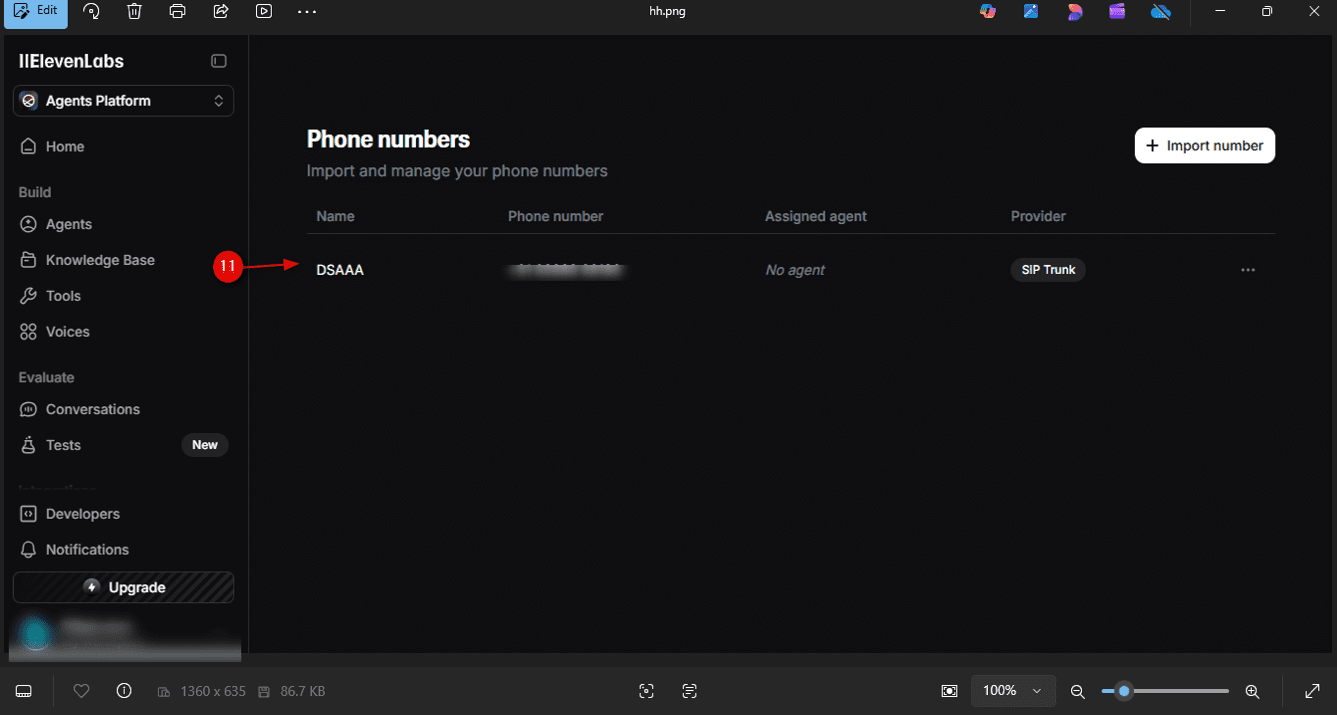
Task: Open the See more menu
Action: (306, 11)
